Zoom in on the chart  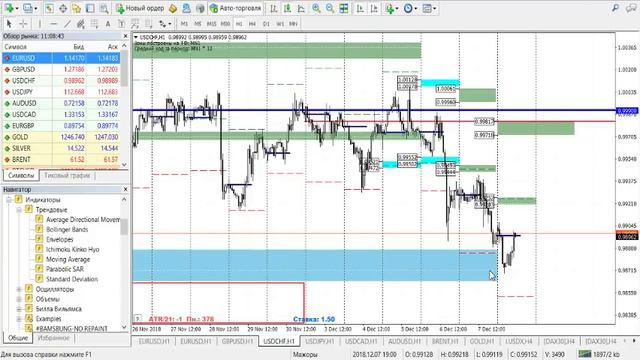coord(316,8)
